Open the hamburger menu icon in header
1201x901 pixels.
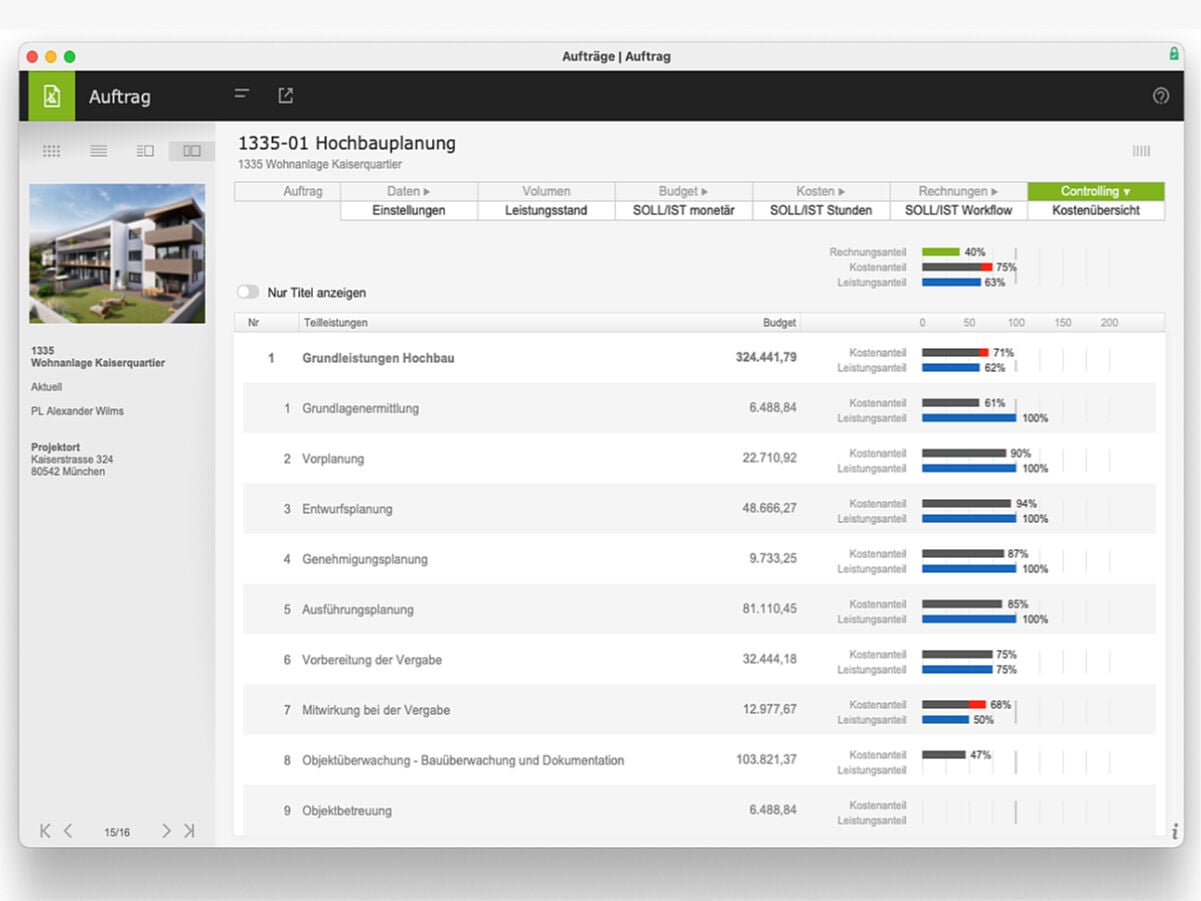(x=241, y=95)
